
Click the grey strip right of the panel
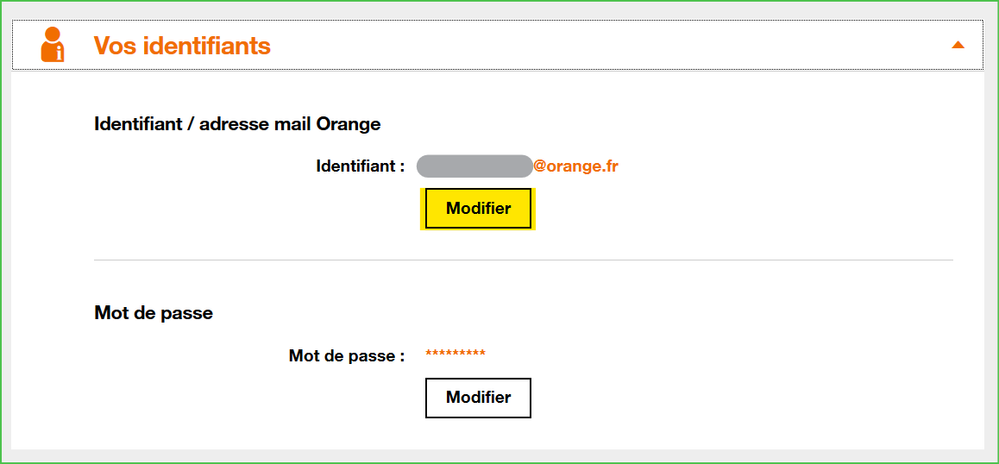point(989,250)
